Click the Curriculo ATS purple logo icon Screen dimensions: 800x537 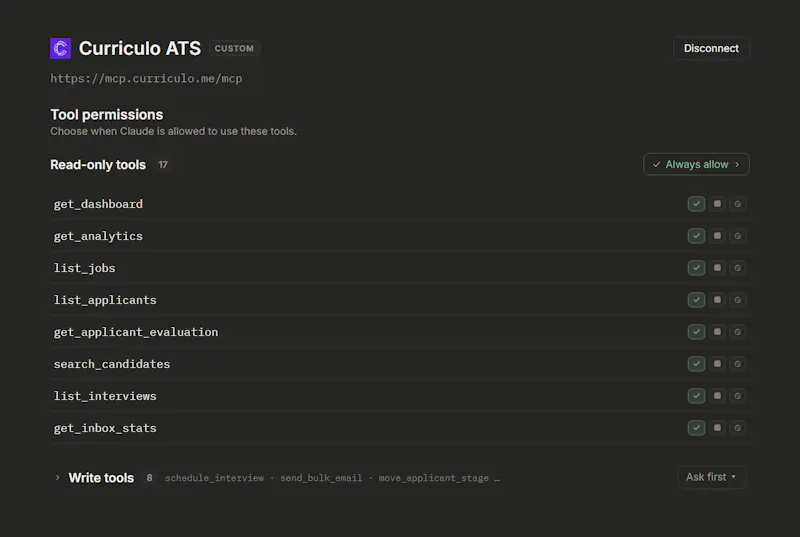[x=60, y=48]
